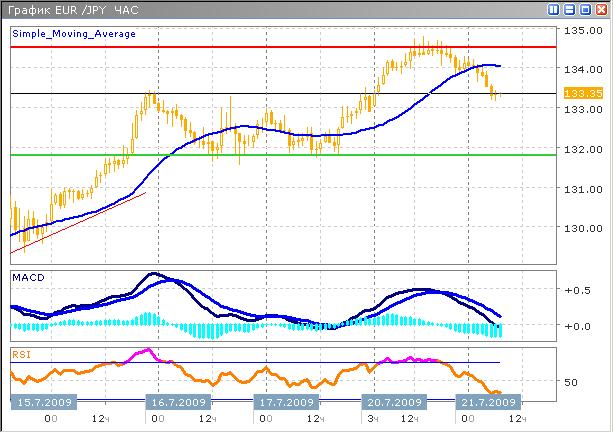613x432 pixels.
Task: Select the RSI indicator label
Action: click(x=22, y=354)
